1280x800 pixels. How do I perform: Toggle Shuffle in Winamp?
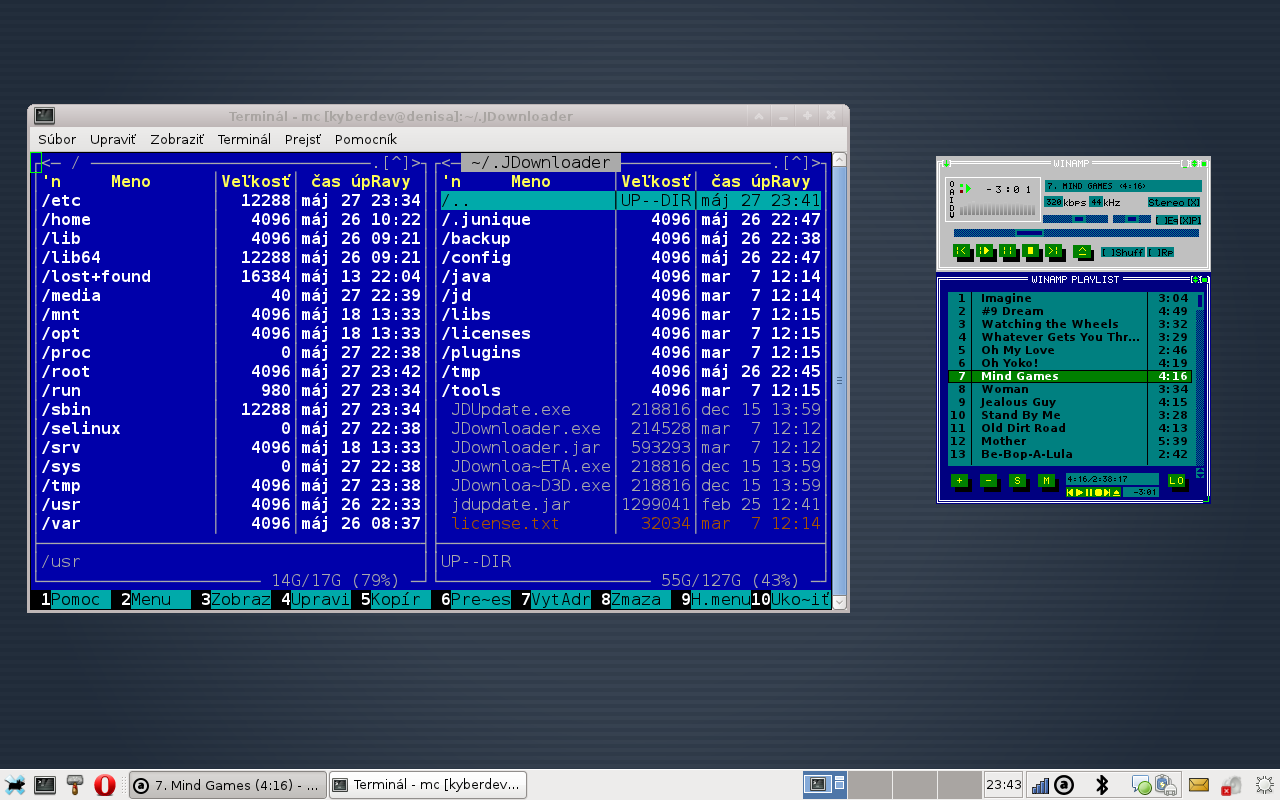pos(1123,252)
